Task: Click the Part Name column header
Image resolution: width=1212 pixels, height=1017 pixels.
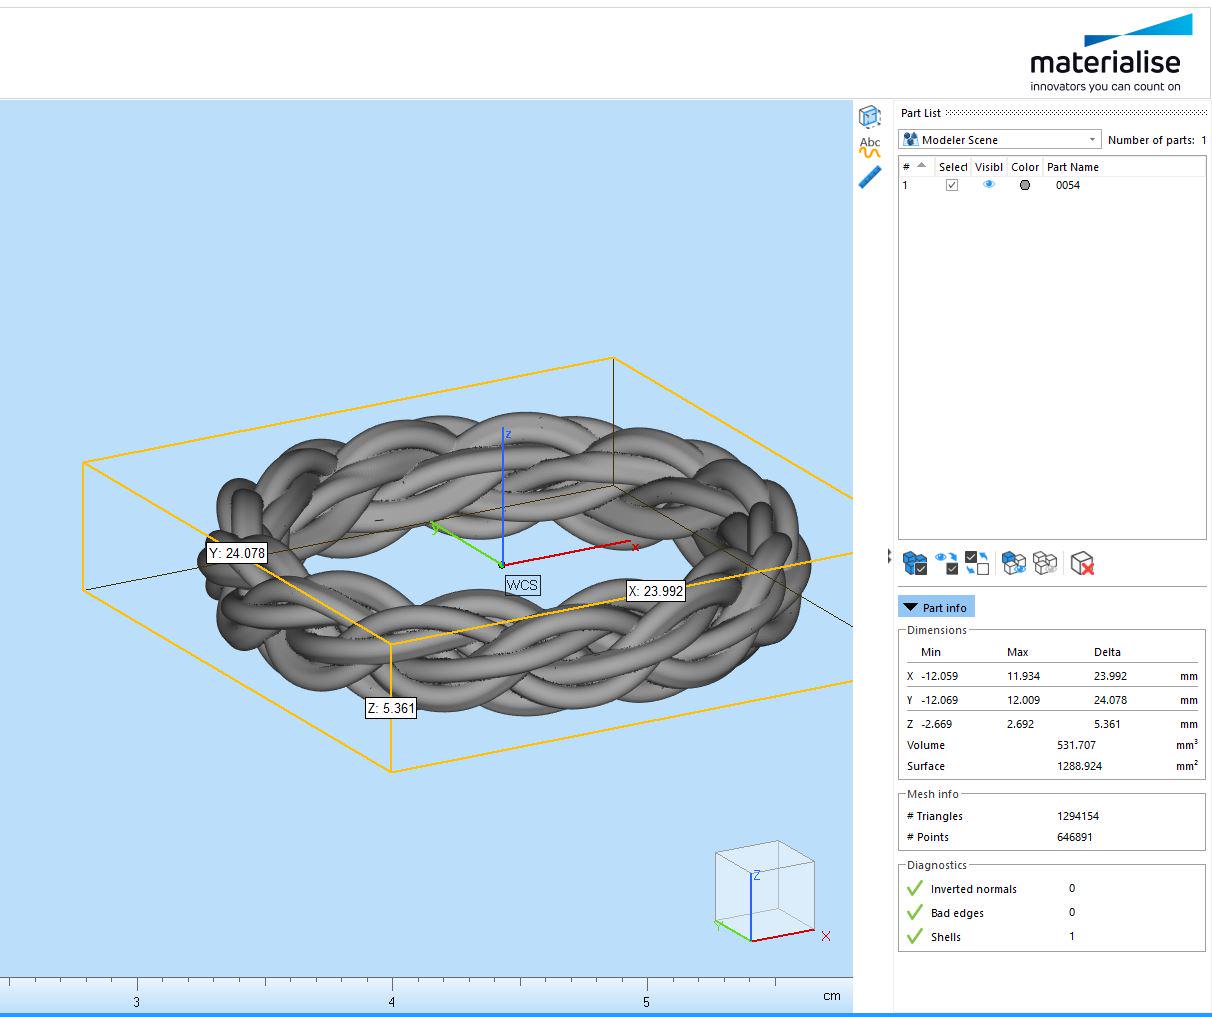Action: pyautogui.click(x=1073, y=167)
